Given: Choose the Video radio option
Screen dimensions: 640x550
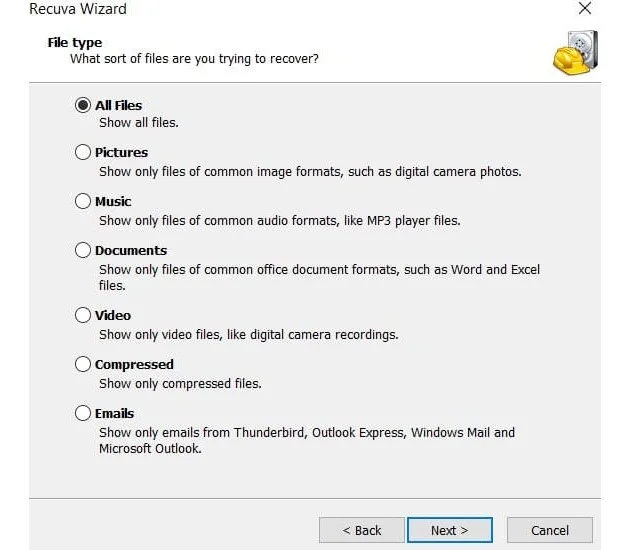Looking at the screenshot, I should click(83, 315).
